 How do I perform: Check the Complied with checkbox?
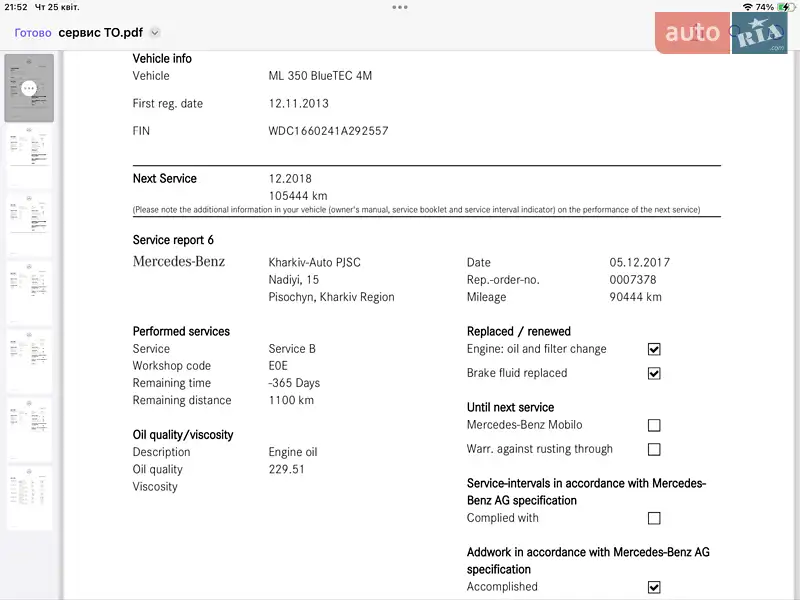tap(654, 518)
